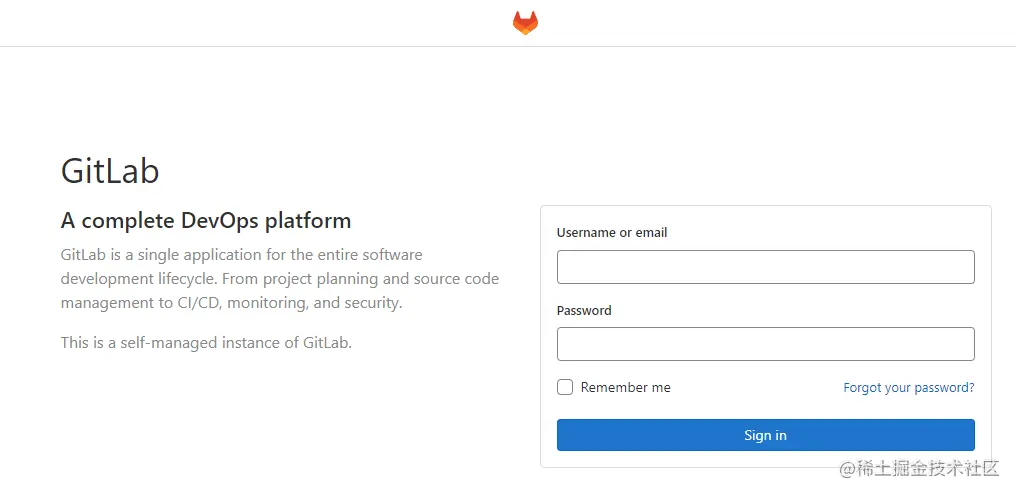Click the 稀土掘金技术社区 watermark
Viewport: 1016px width, 495px height.
point(927,469)
